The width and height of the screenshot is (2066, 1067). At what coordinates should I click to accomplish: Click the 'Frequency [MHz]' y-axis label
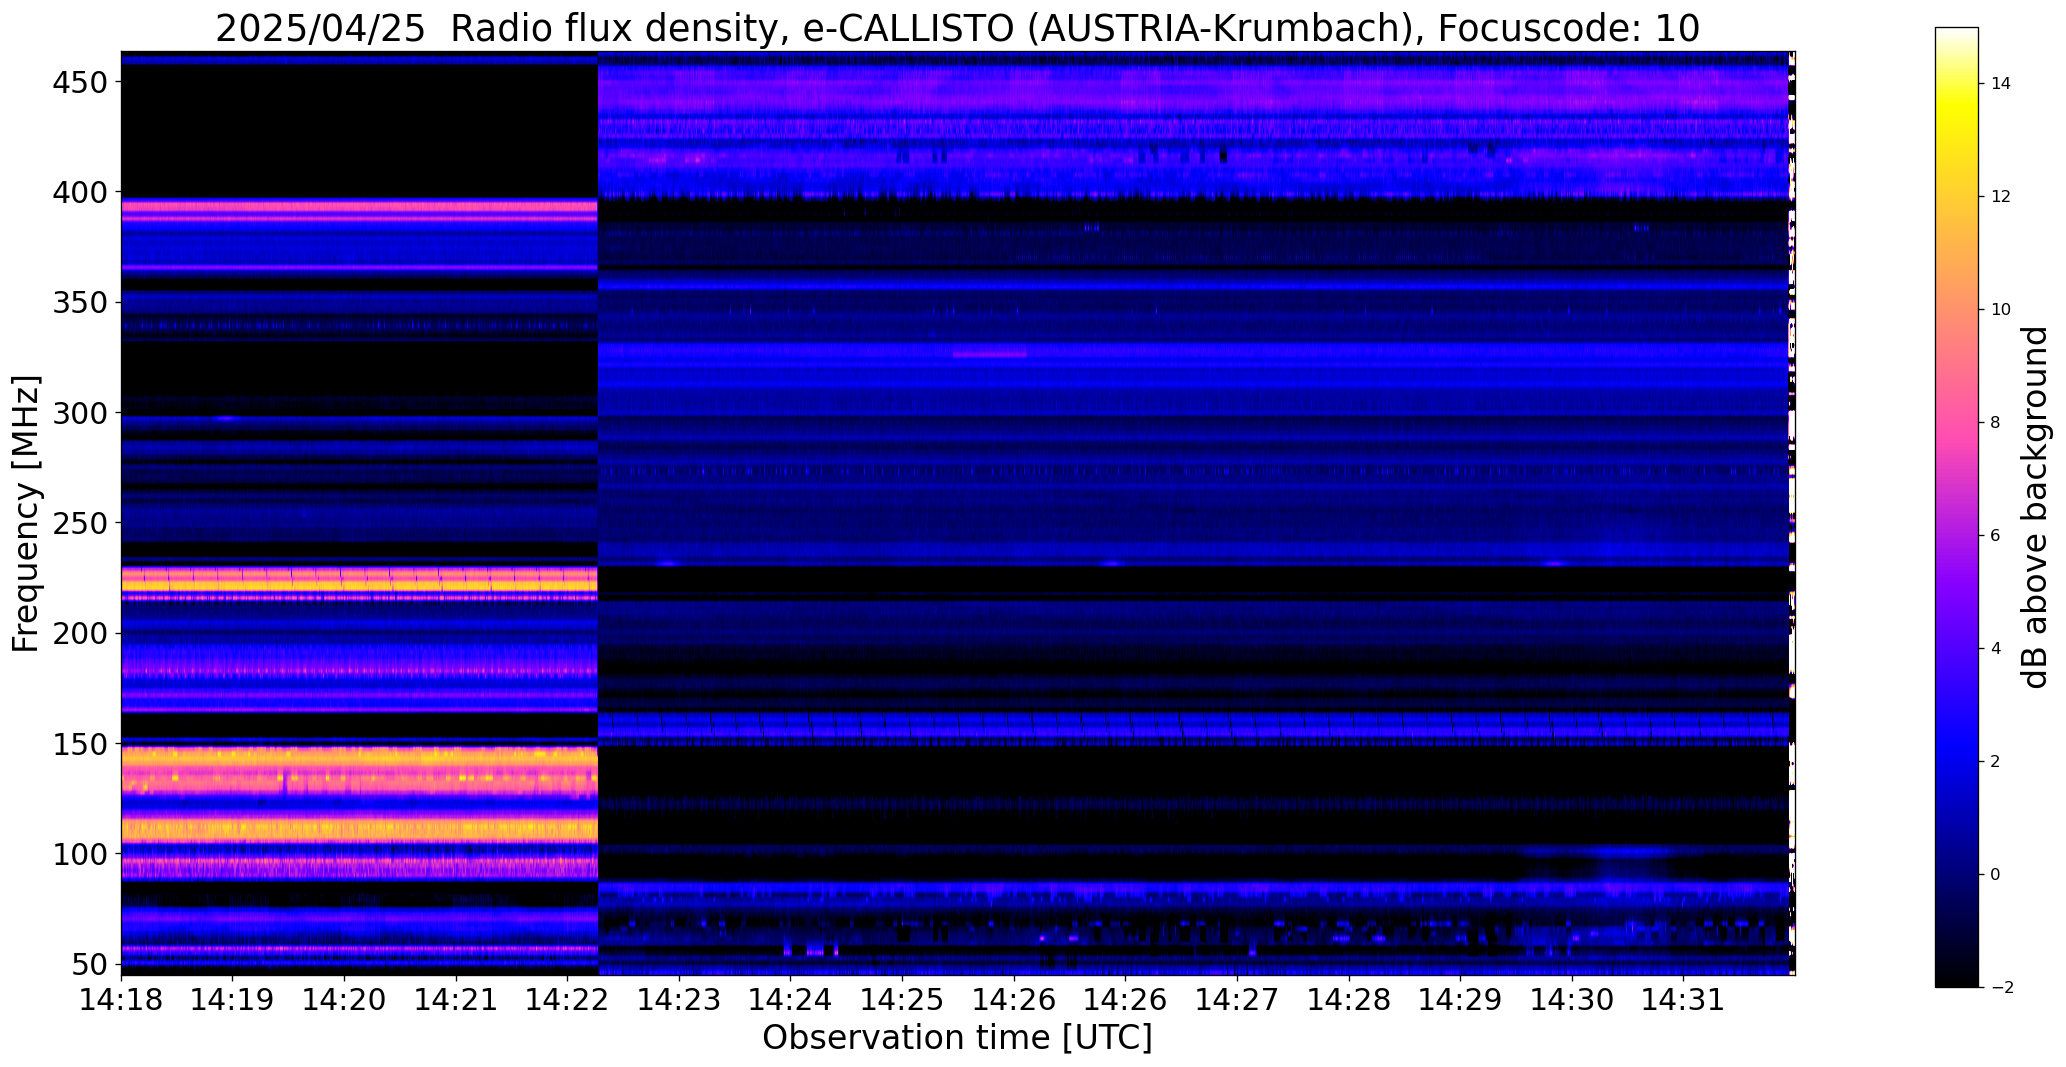[x=26, y=513]
